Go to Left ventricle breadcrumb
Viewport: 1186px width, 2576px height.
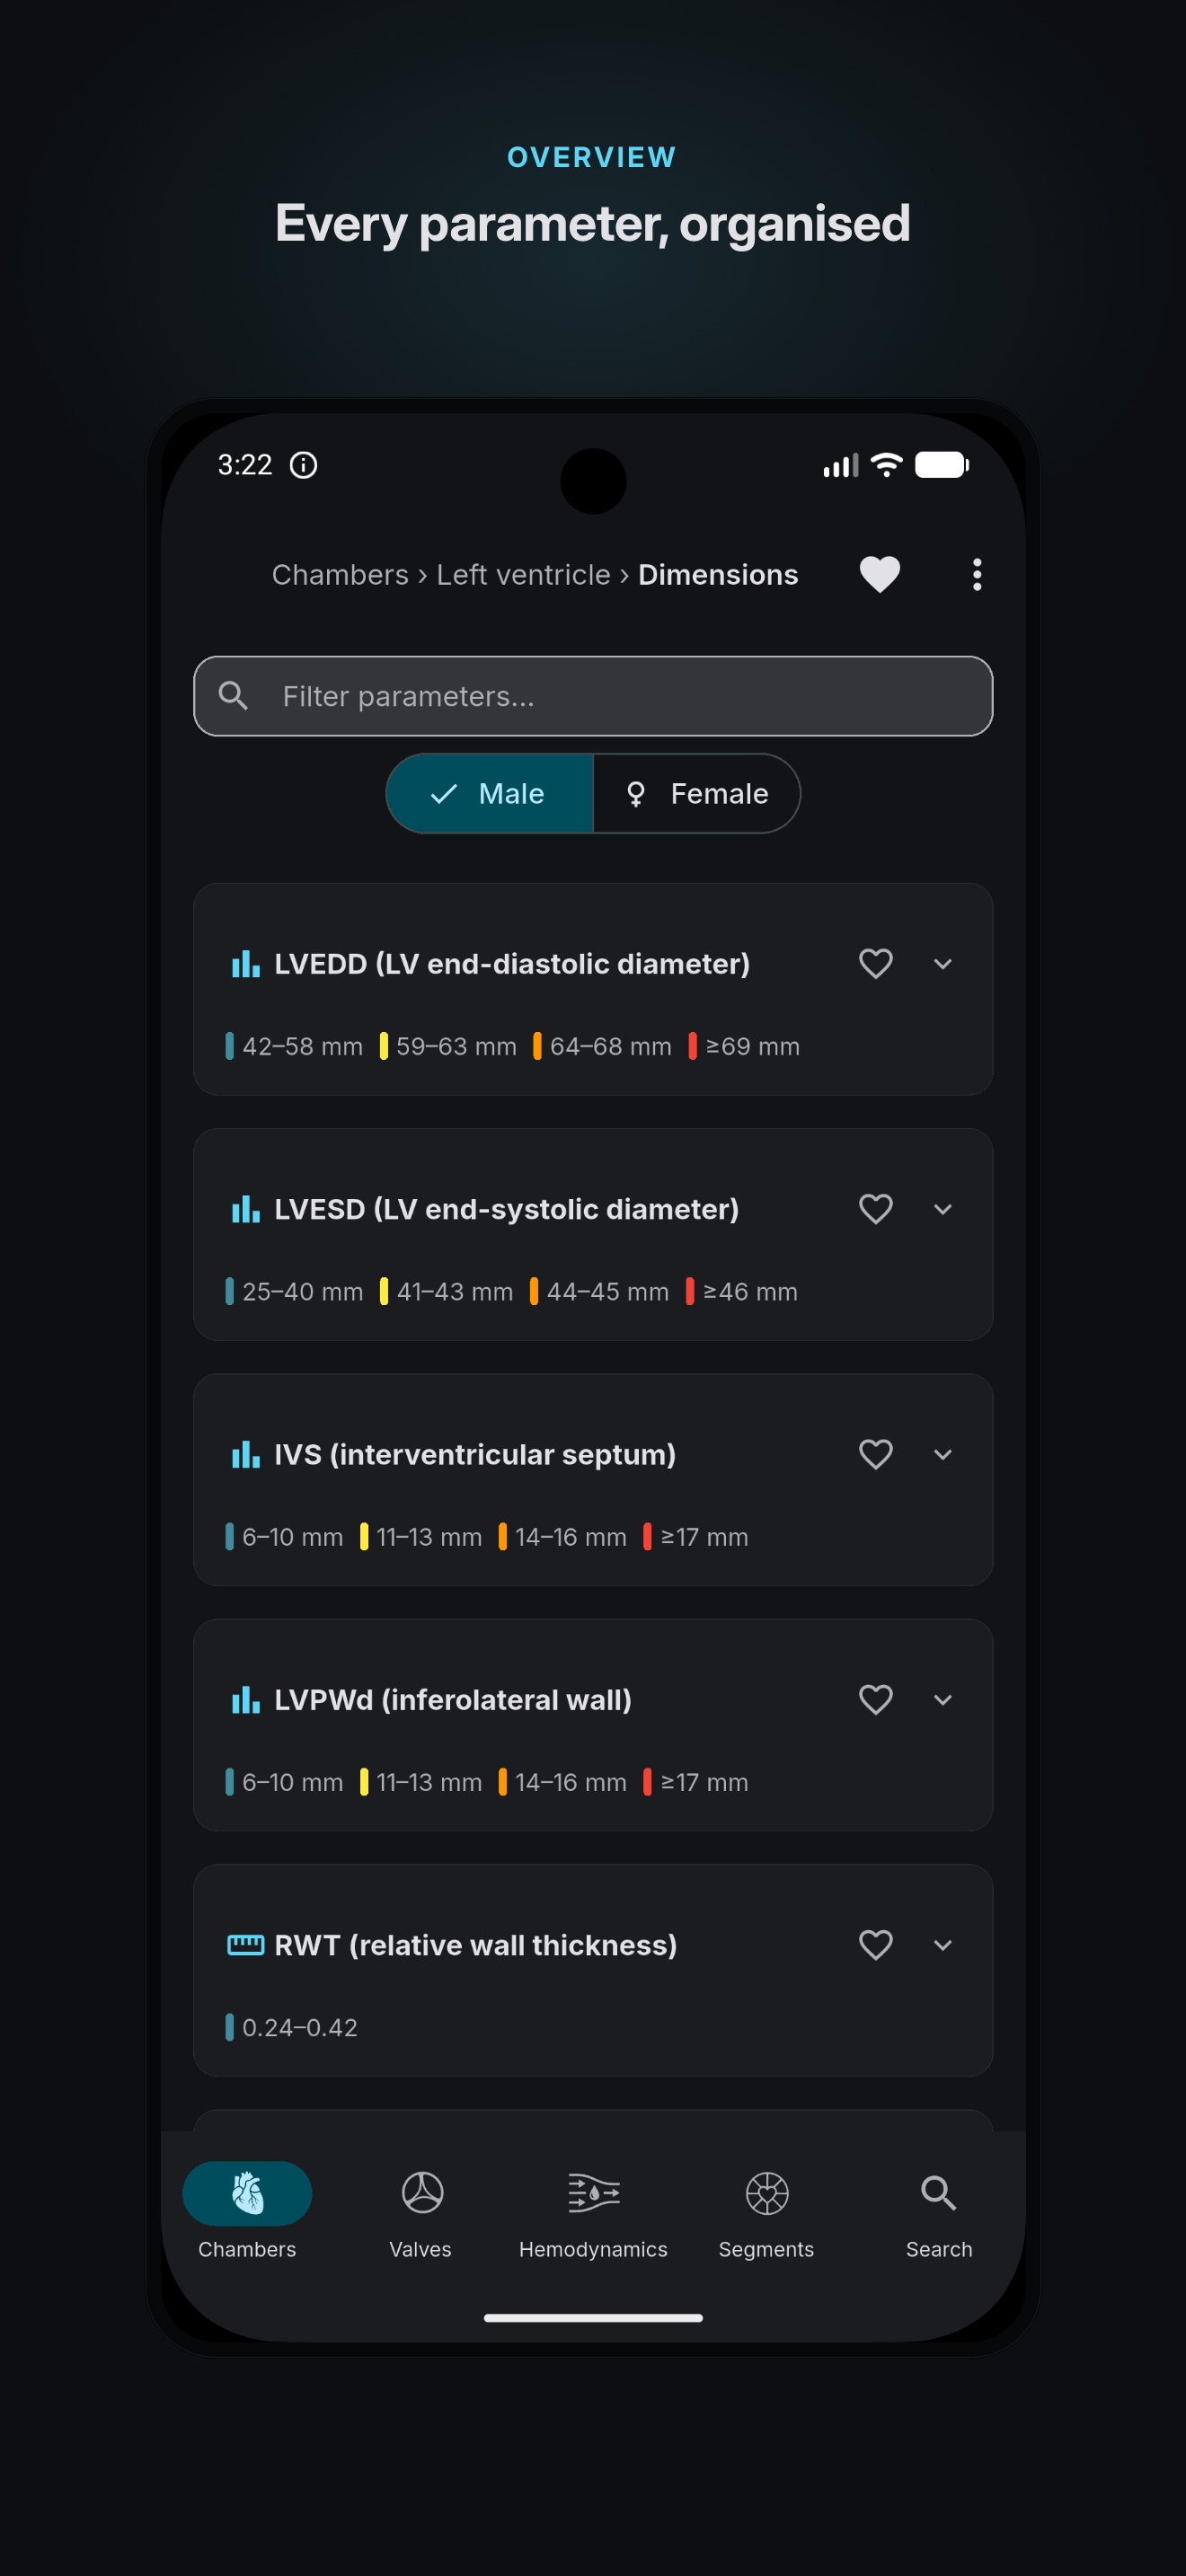coord(523,575)
